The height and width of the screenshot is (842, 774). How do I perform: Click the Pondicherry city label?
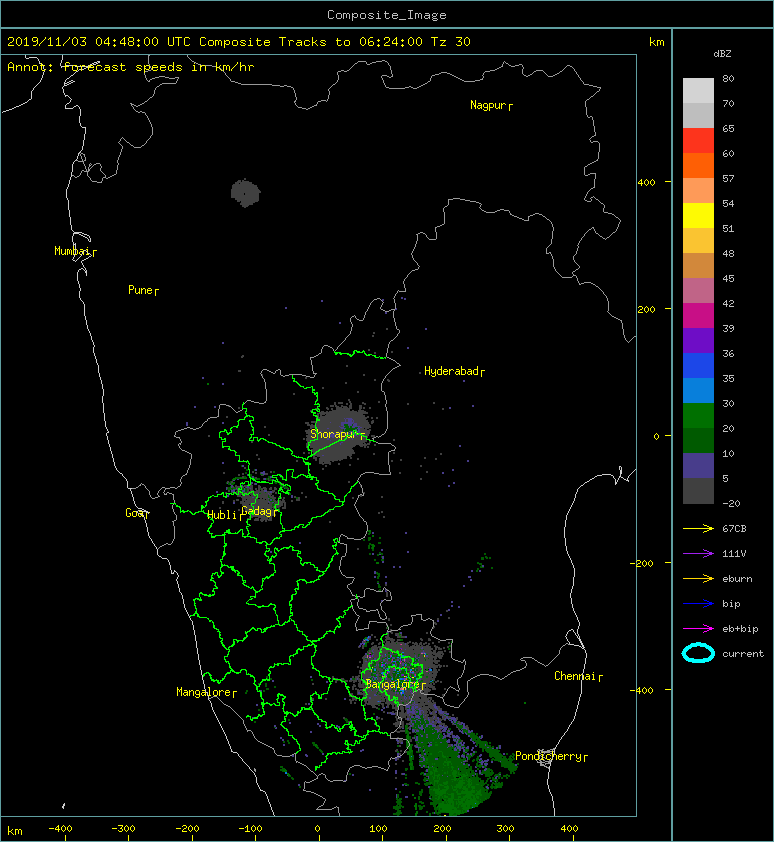548,756
